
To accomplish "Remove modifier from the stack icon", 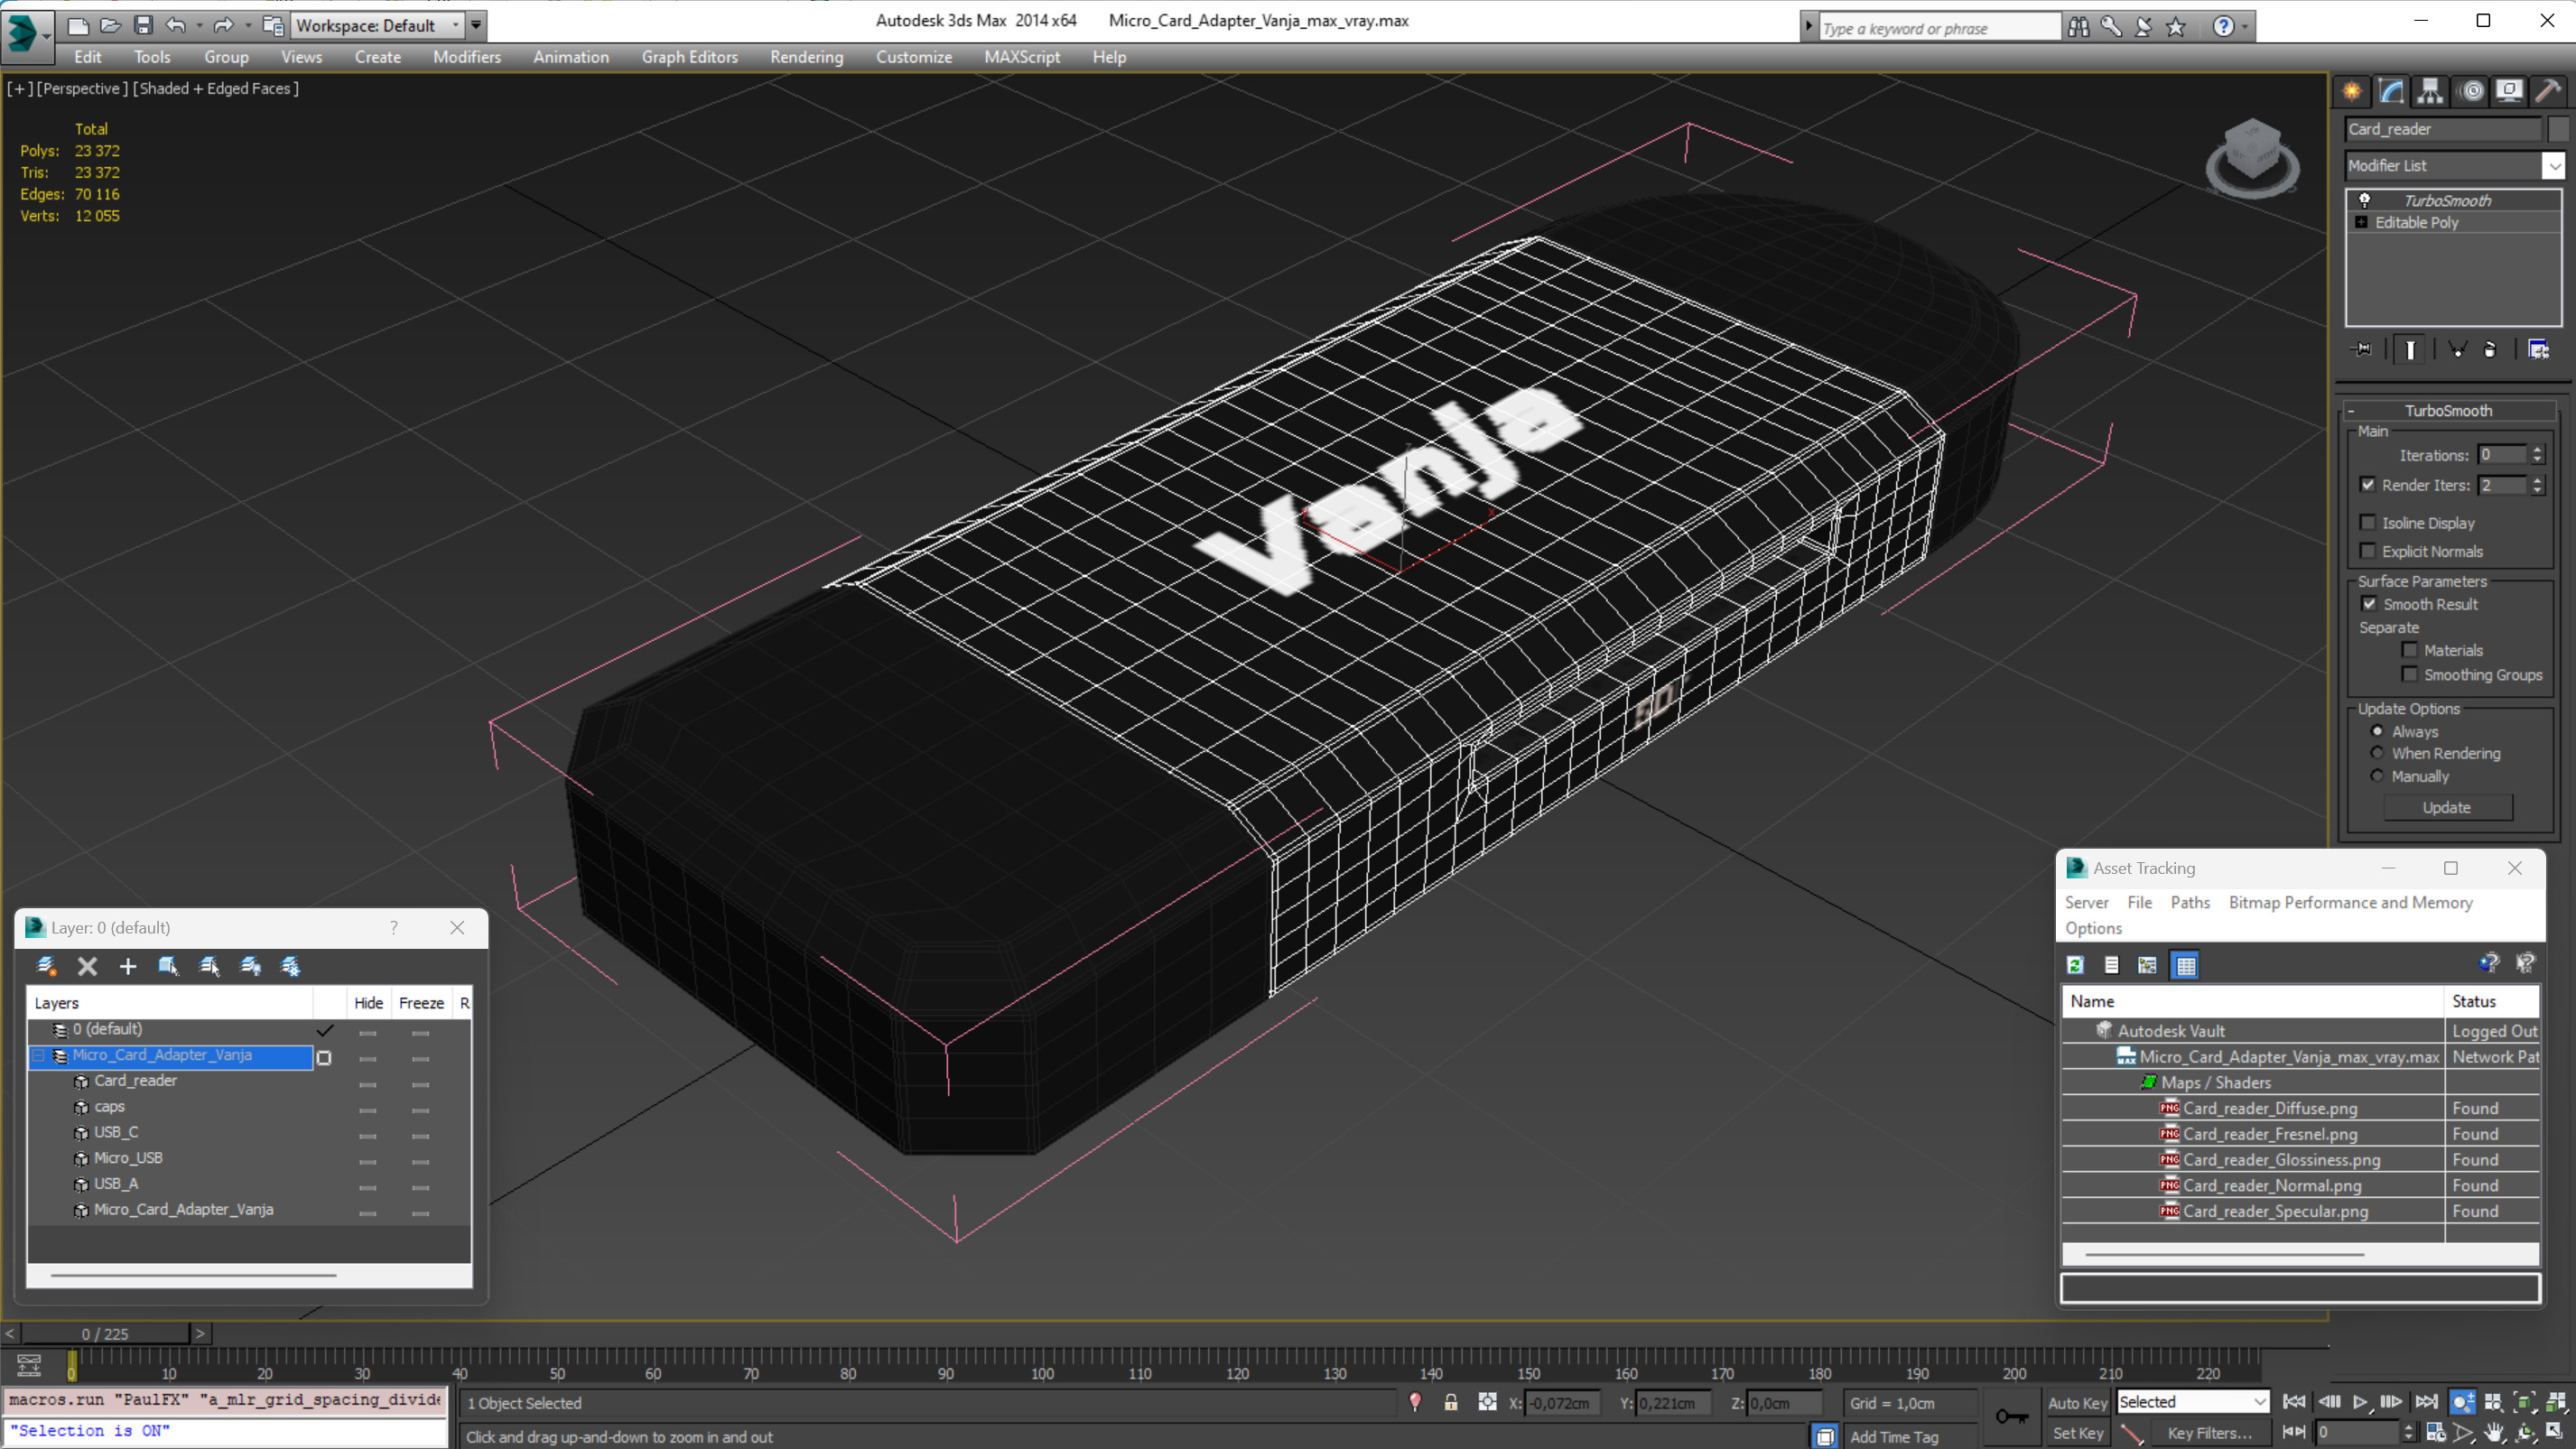I will pyautogui.click(x=2490, y=349).
